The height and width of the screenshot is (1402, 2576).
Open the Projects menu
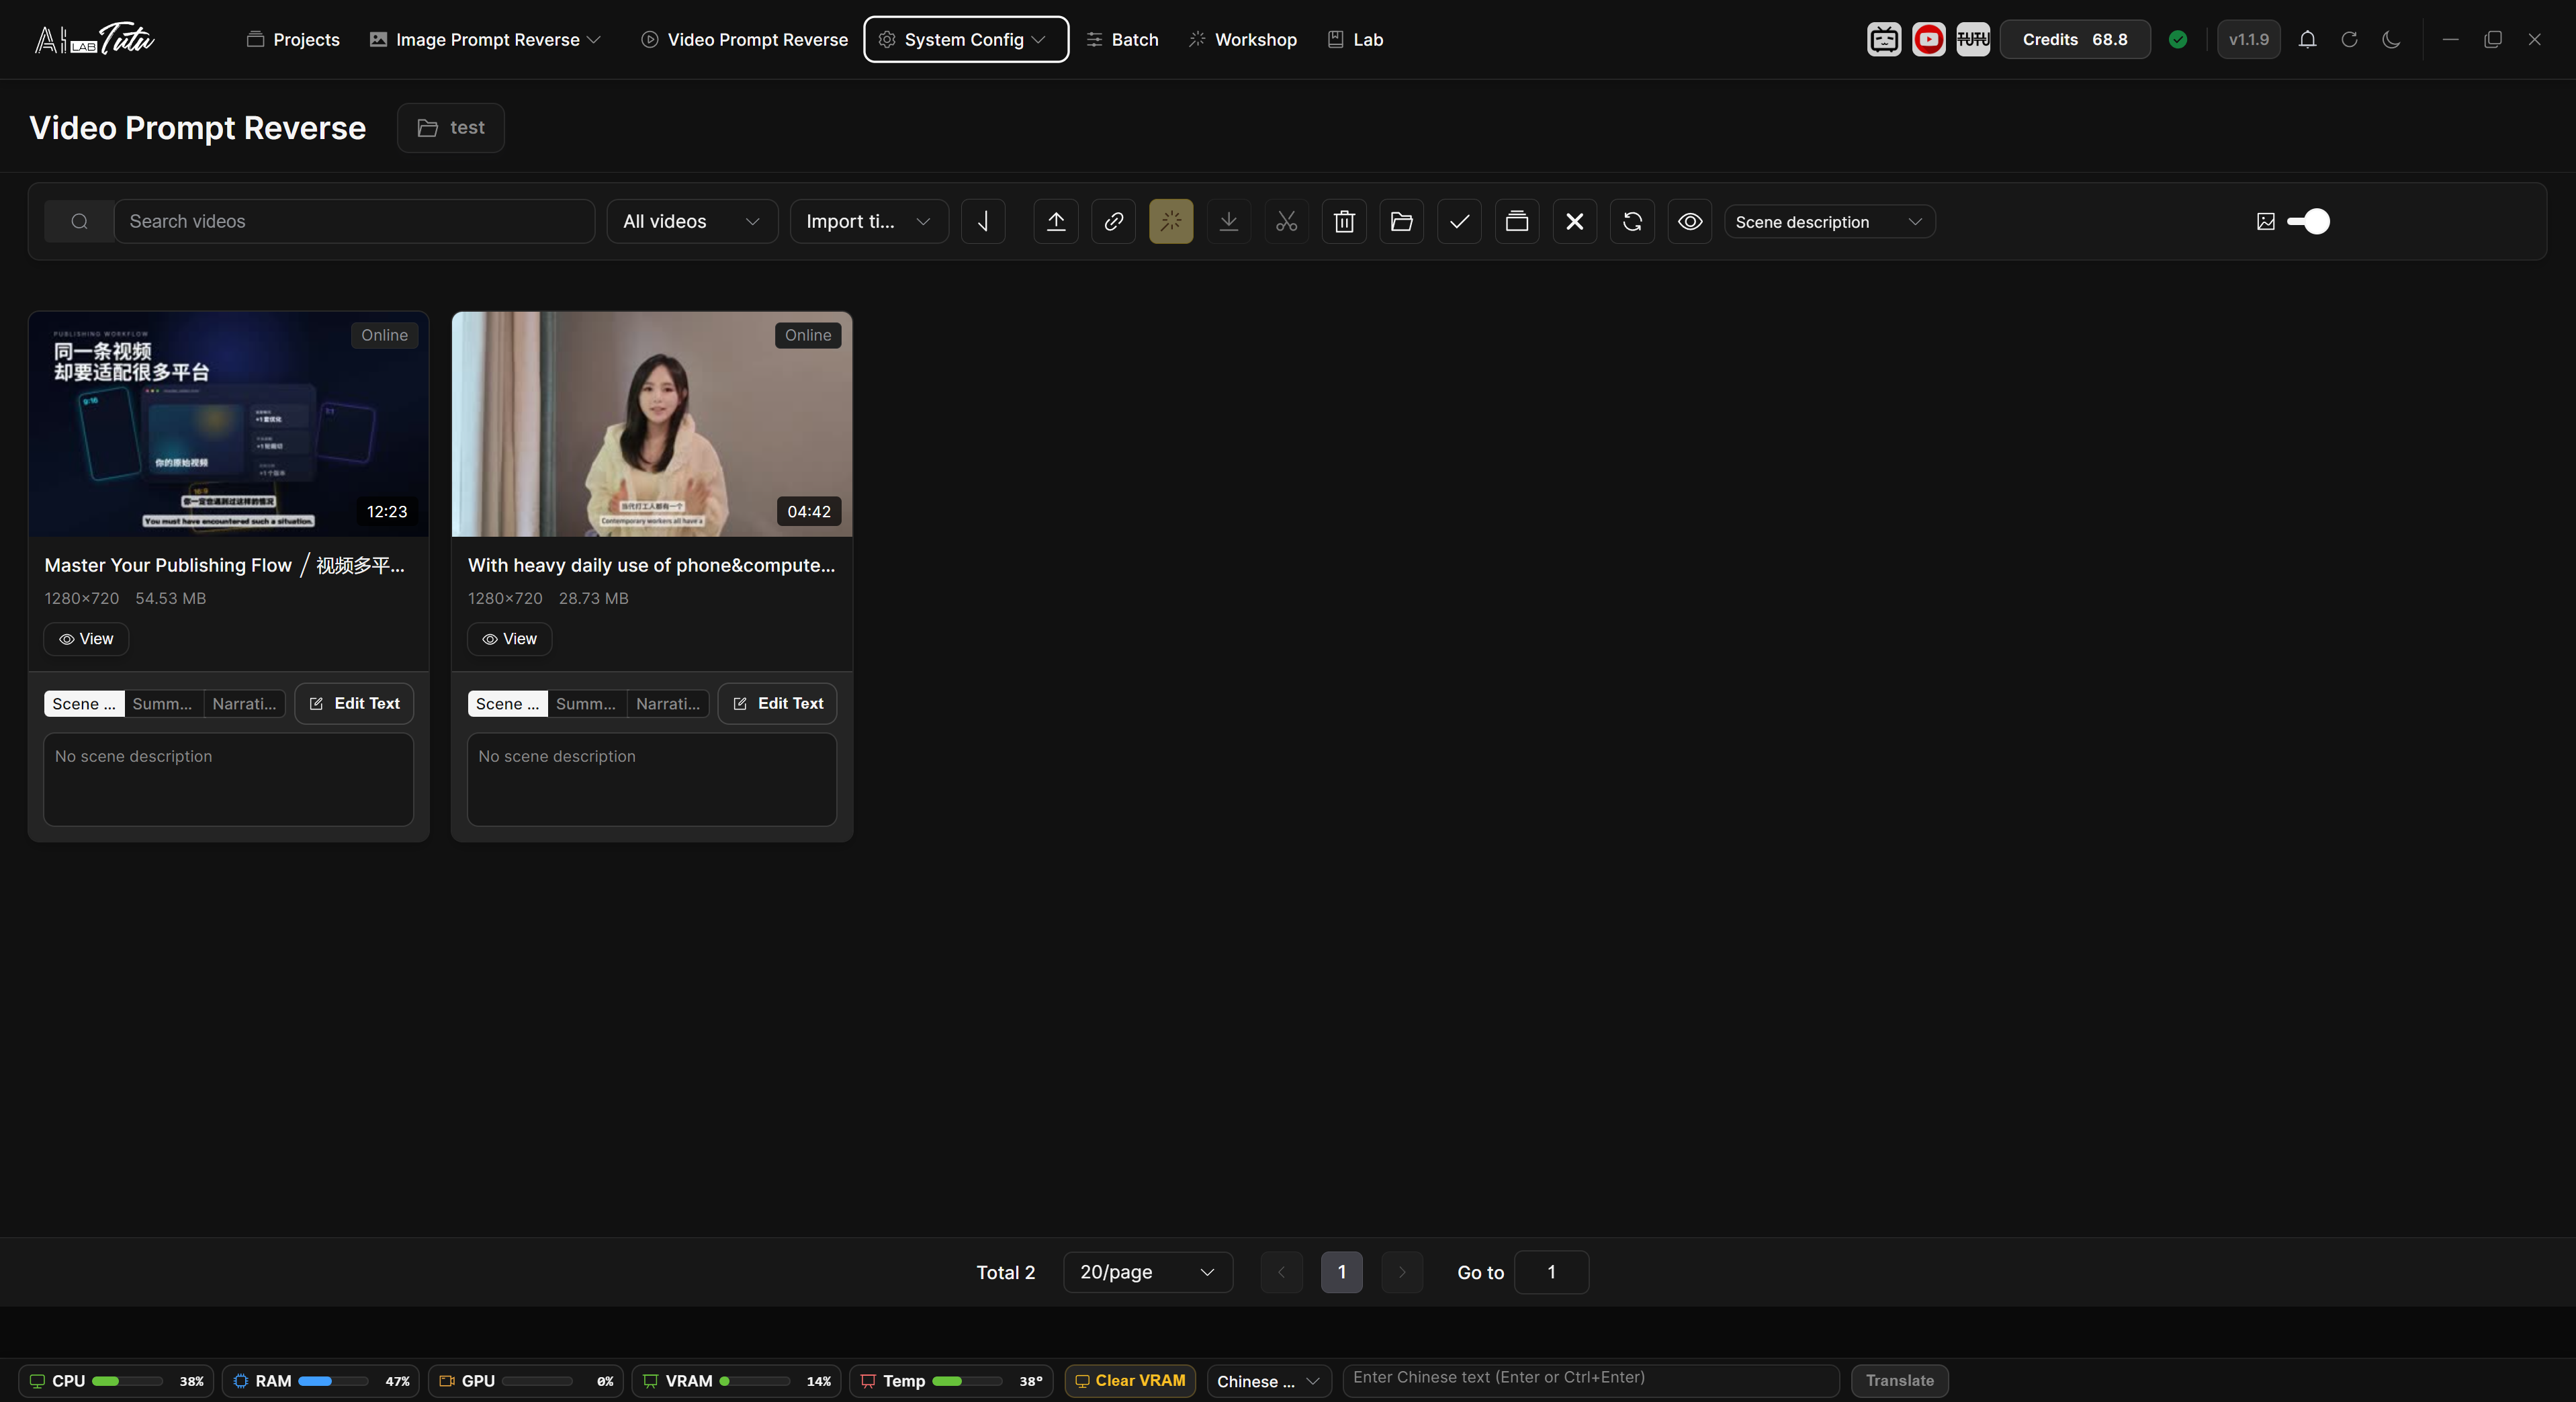[x=293, y=39]
